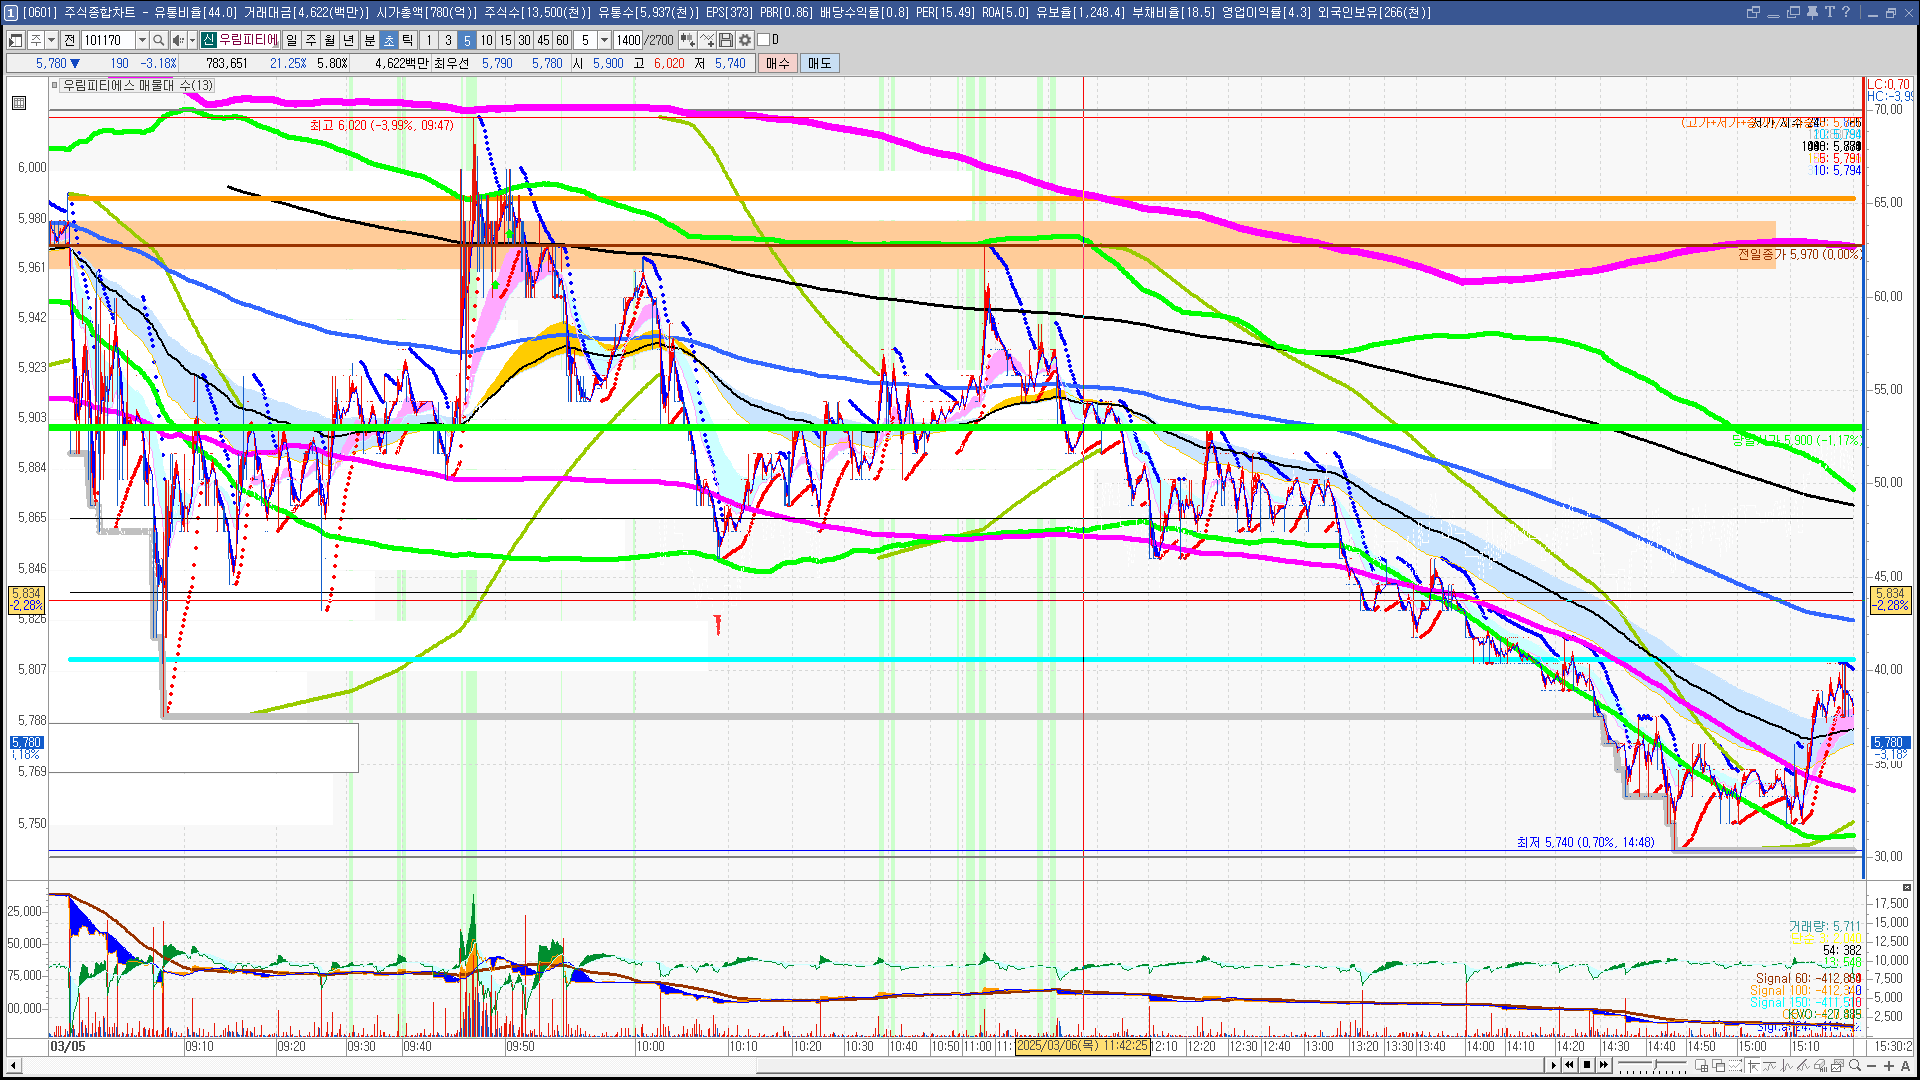Screen dimensions: 1920x1080
Task: Click the speaker sound alert icon
Action: 177,40
